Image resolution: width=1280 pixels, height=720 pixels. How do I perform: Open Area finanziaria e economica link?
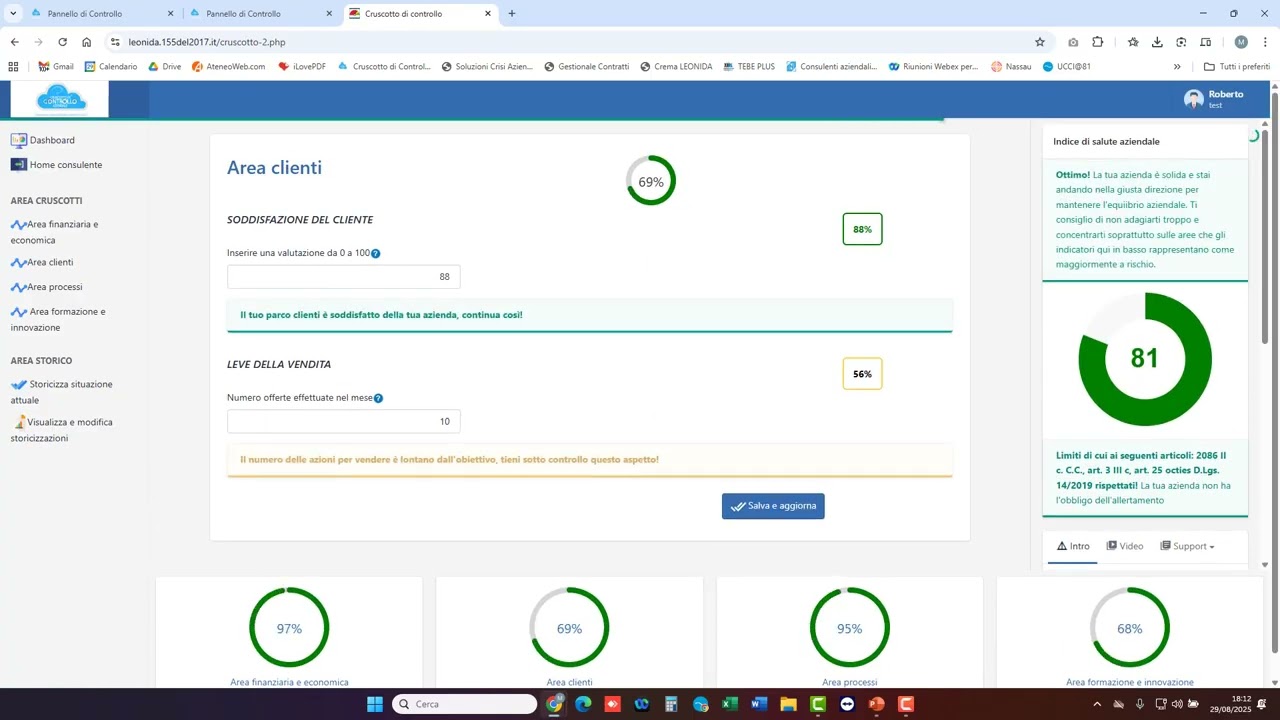coord(62,225)
